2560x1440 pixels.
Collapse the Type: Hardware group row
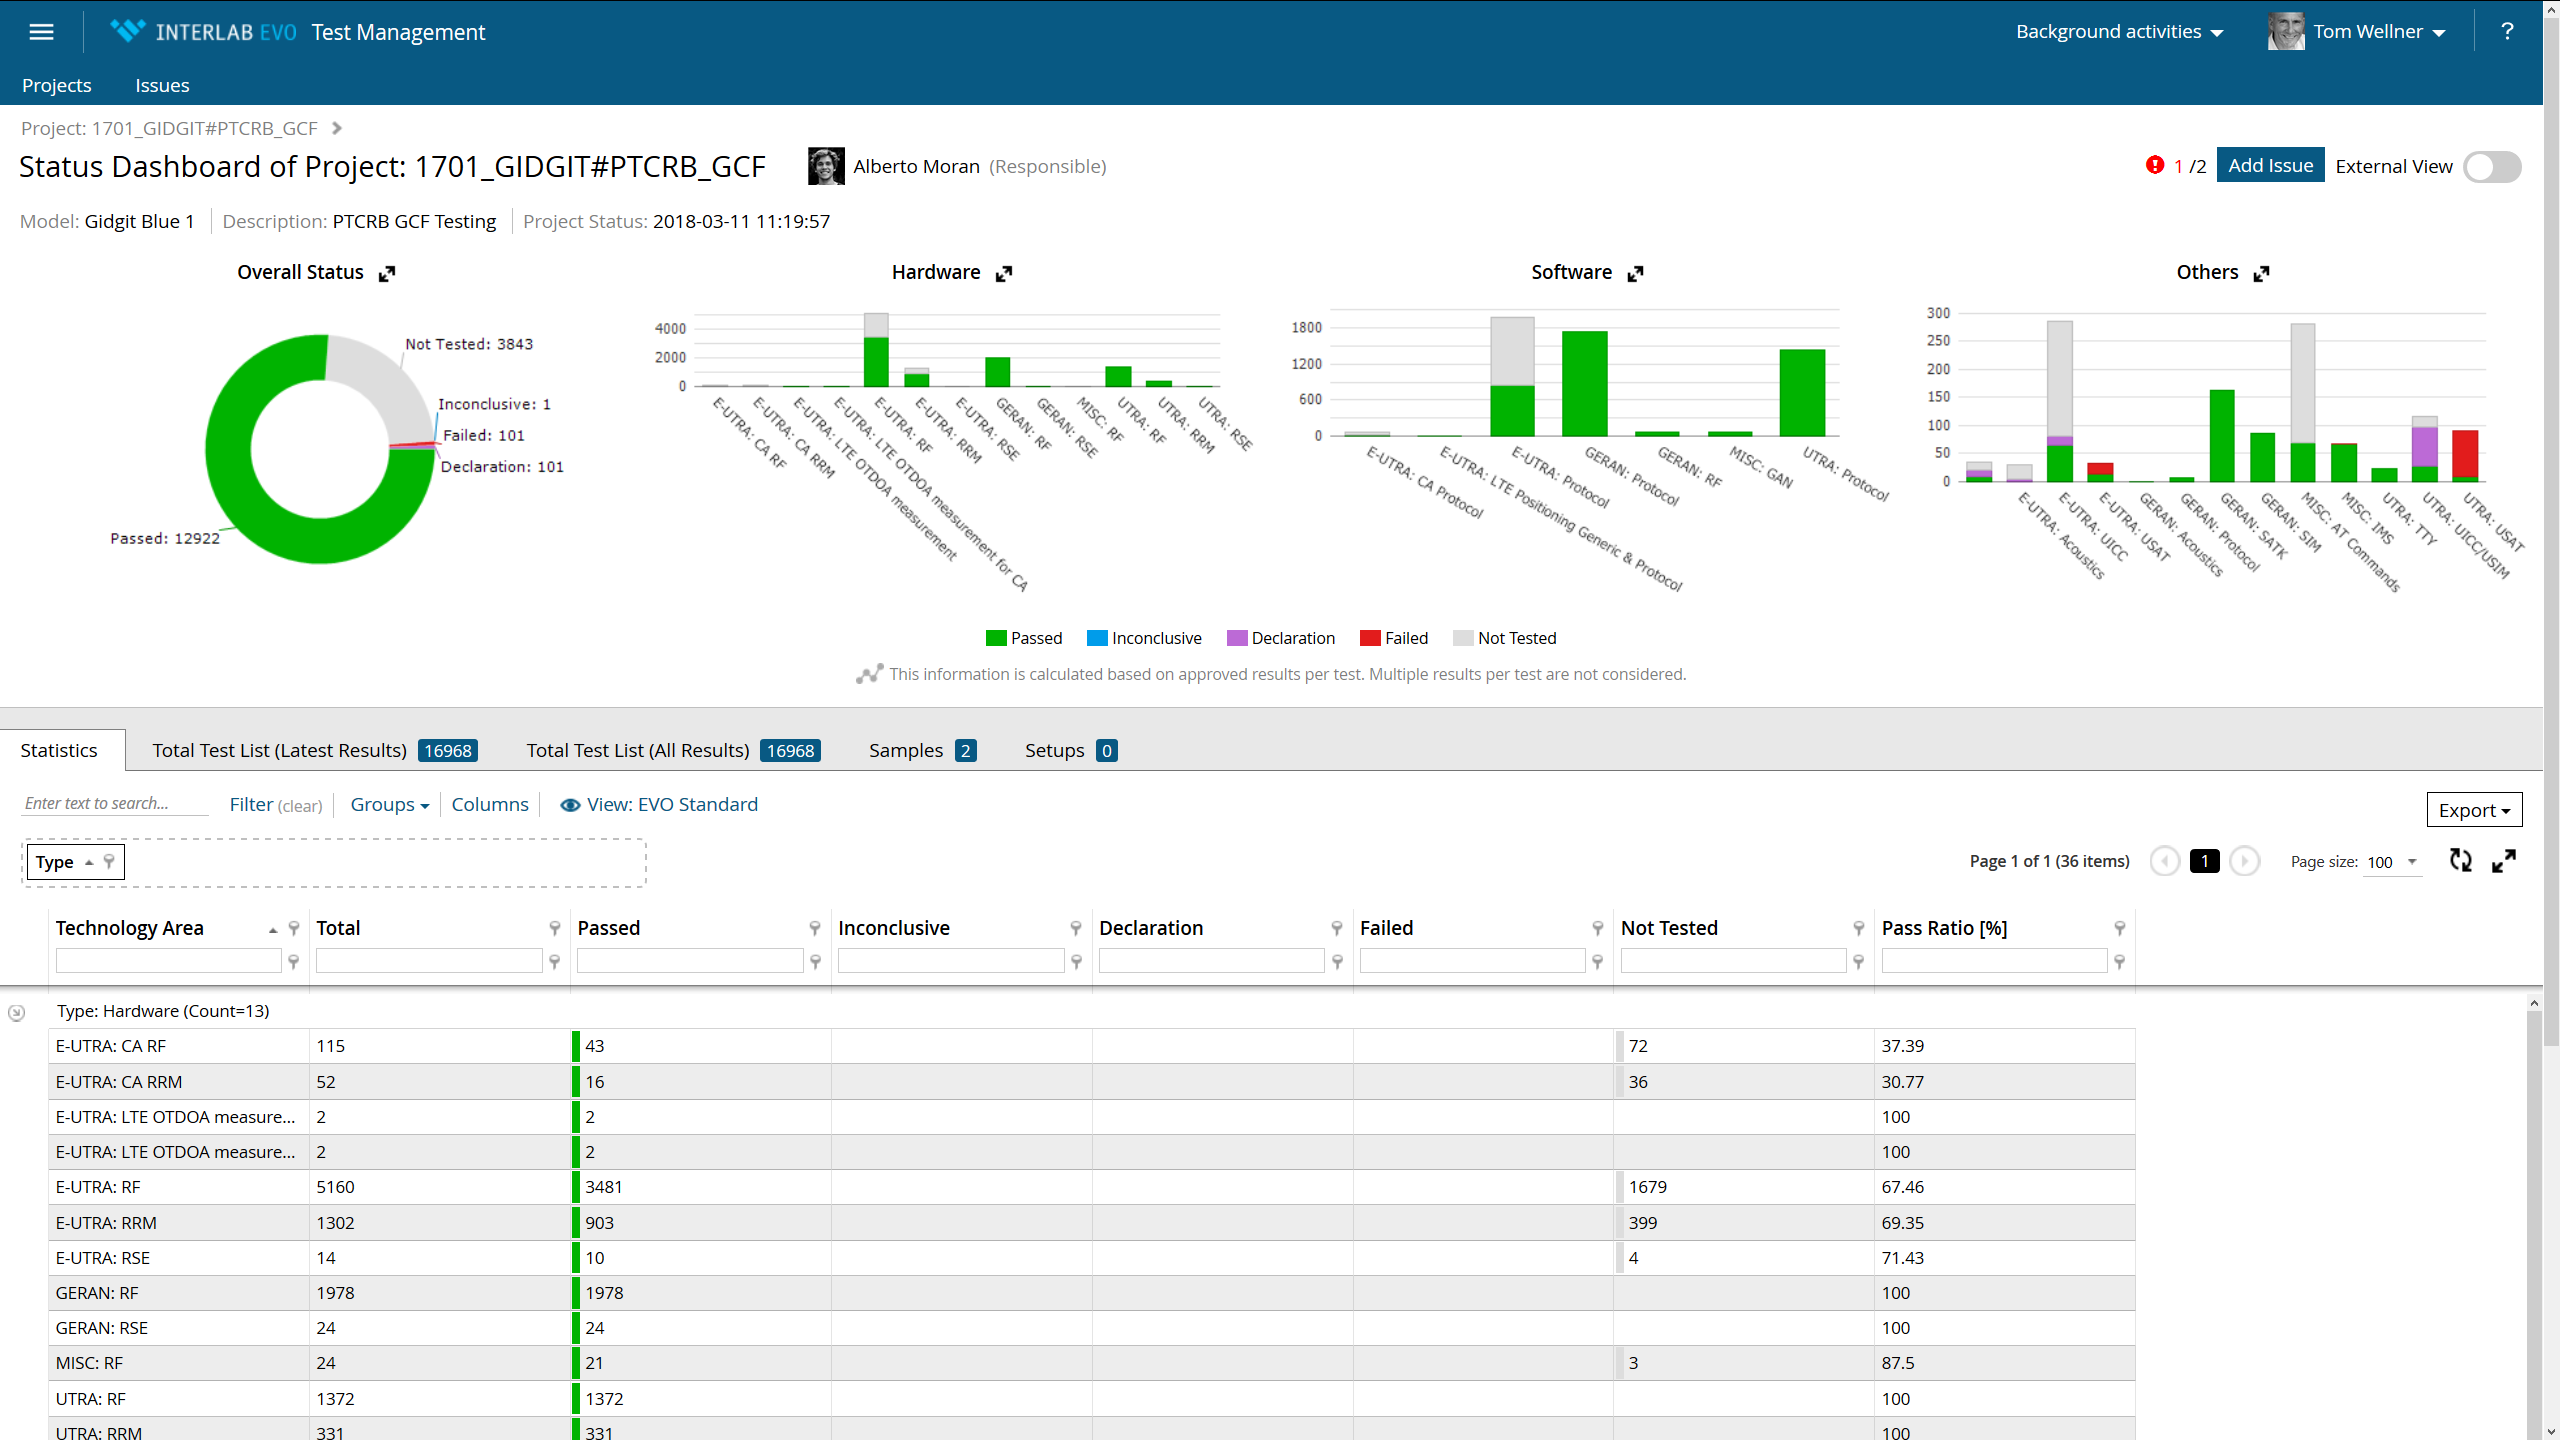tap(17, 1012)
